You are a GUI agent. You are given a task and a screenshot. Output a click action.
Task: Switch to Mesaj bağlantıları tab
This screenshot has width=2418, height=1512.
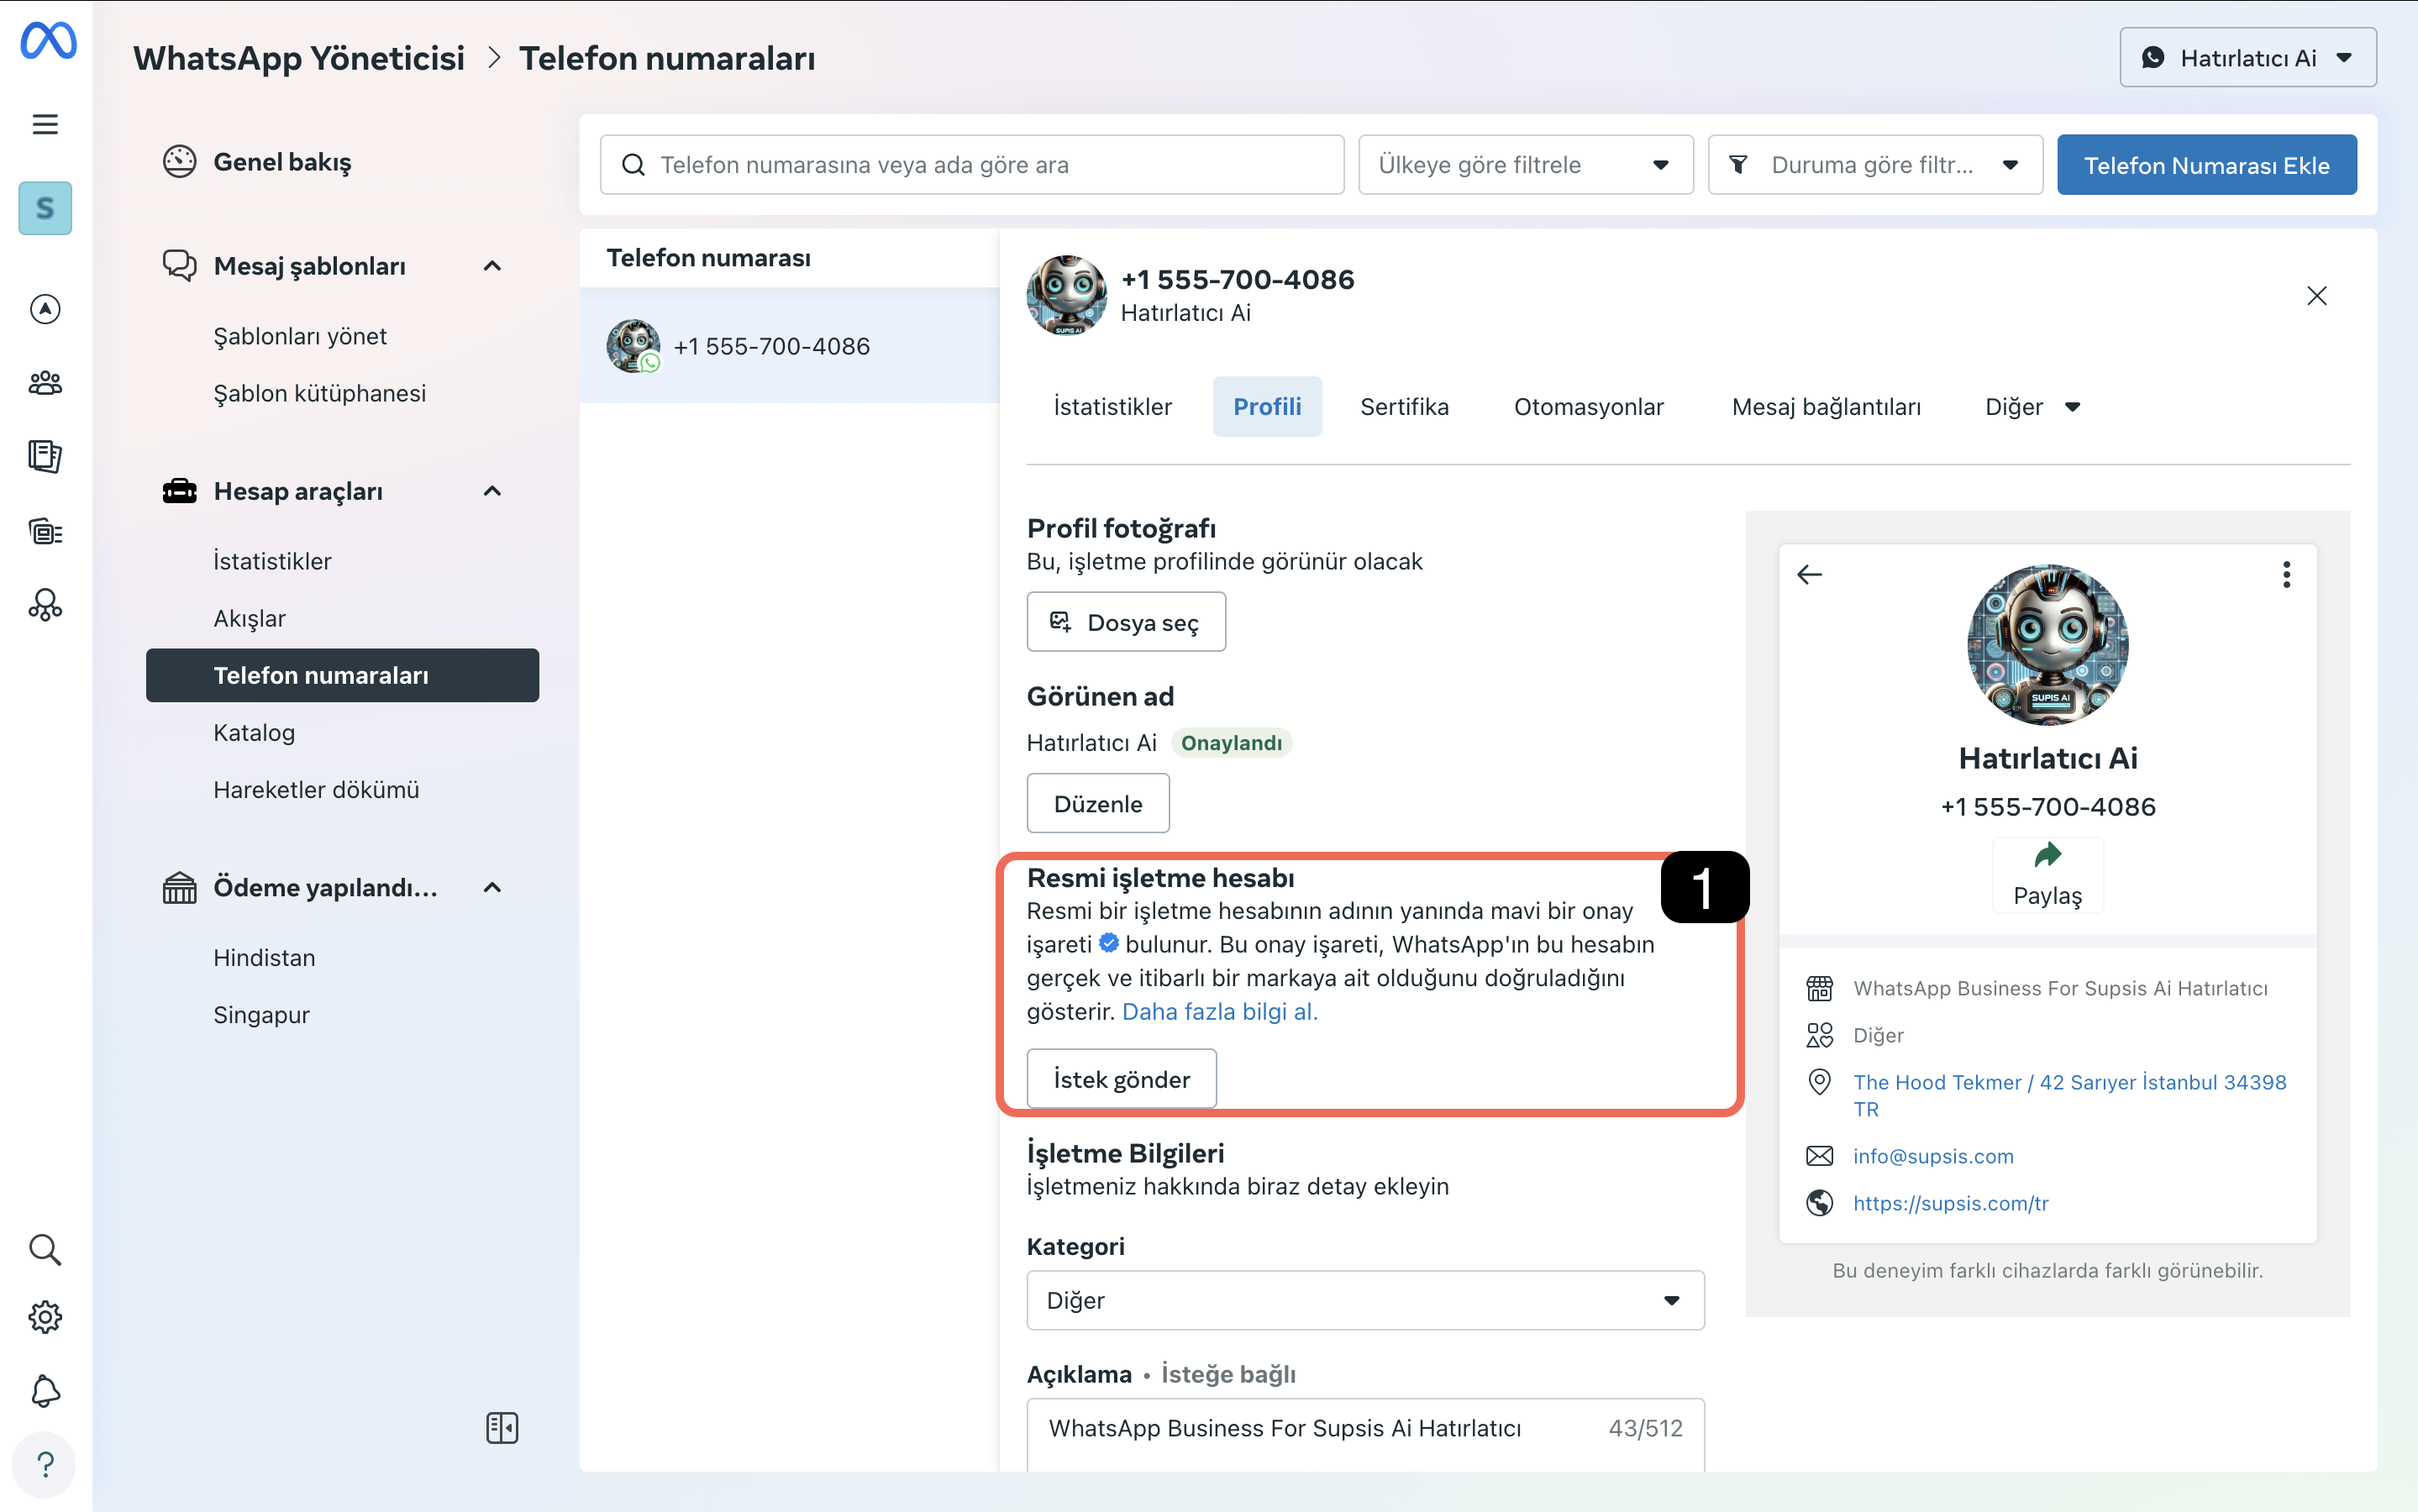pos(1826,407)
